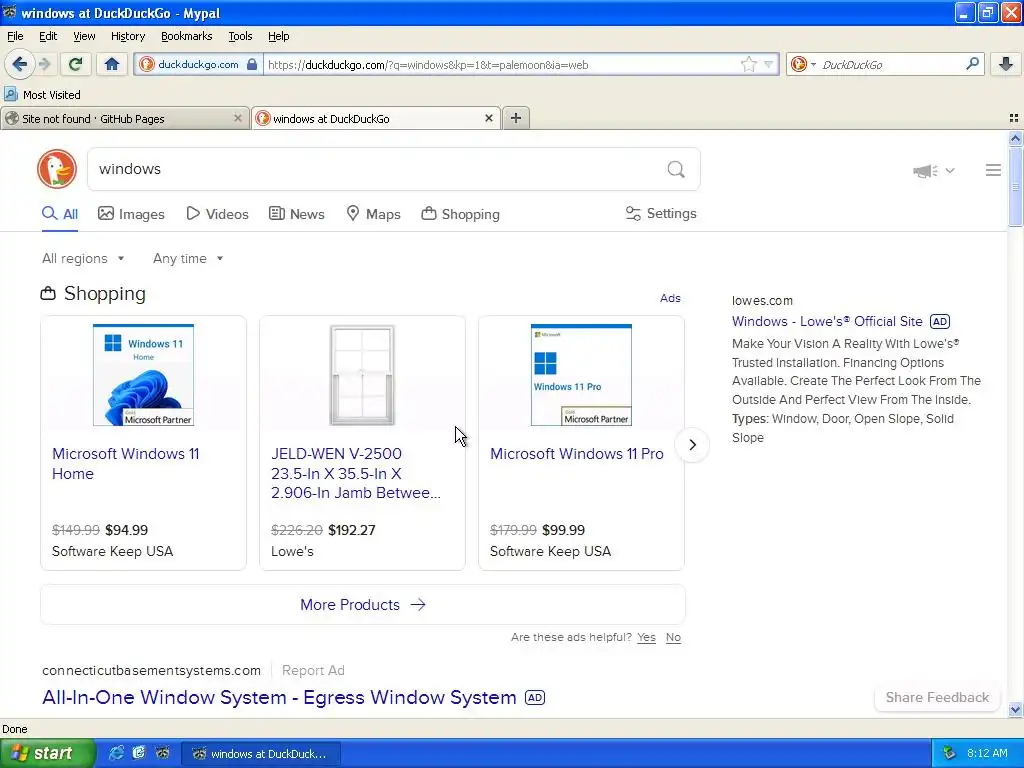Click the toolbar search magnifier icon
The height and width of the screenshot is (768, 1024).
(972, 64)
